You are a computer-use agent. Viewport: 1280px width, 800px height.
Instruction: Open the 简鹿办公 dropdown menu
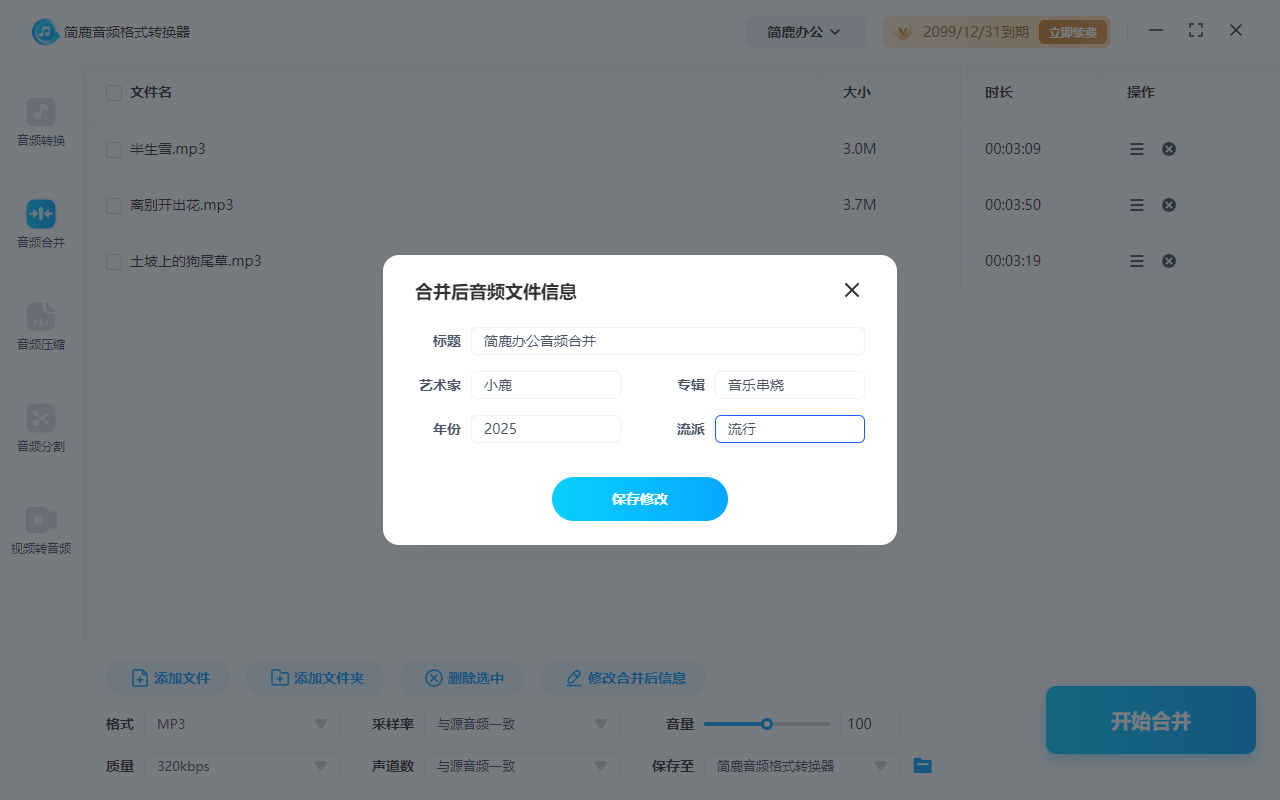806,31
